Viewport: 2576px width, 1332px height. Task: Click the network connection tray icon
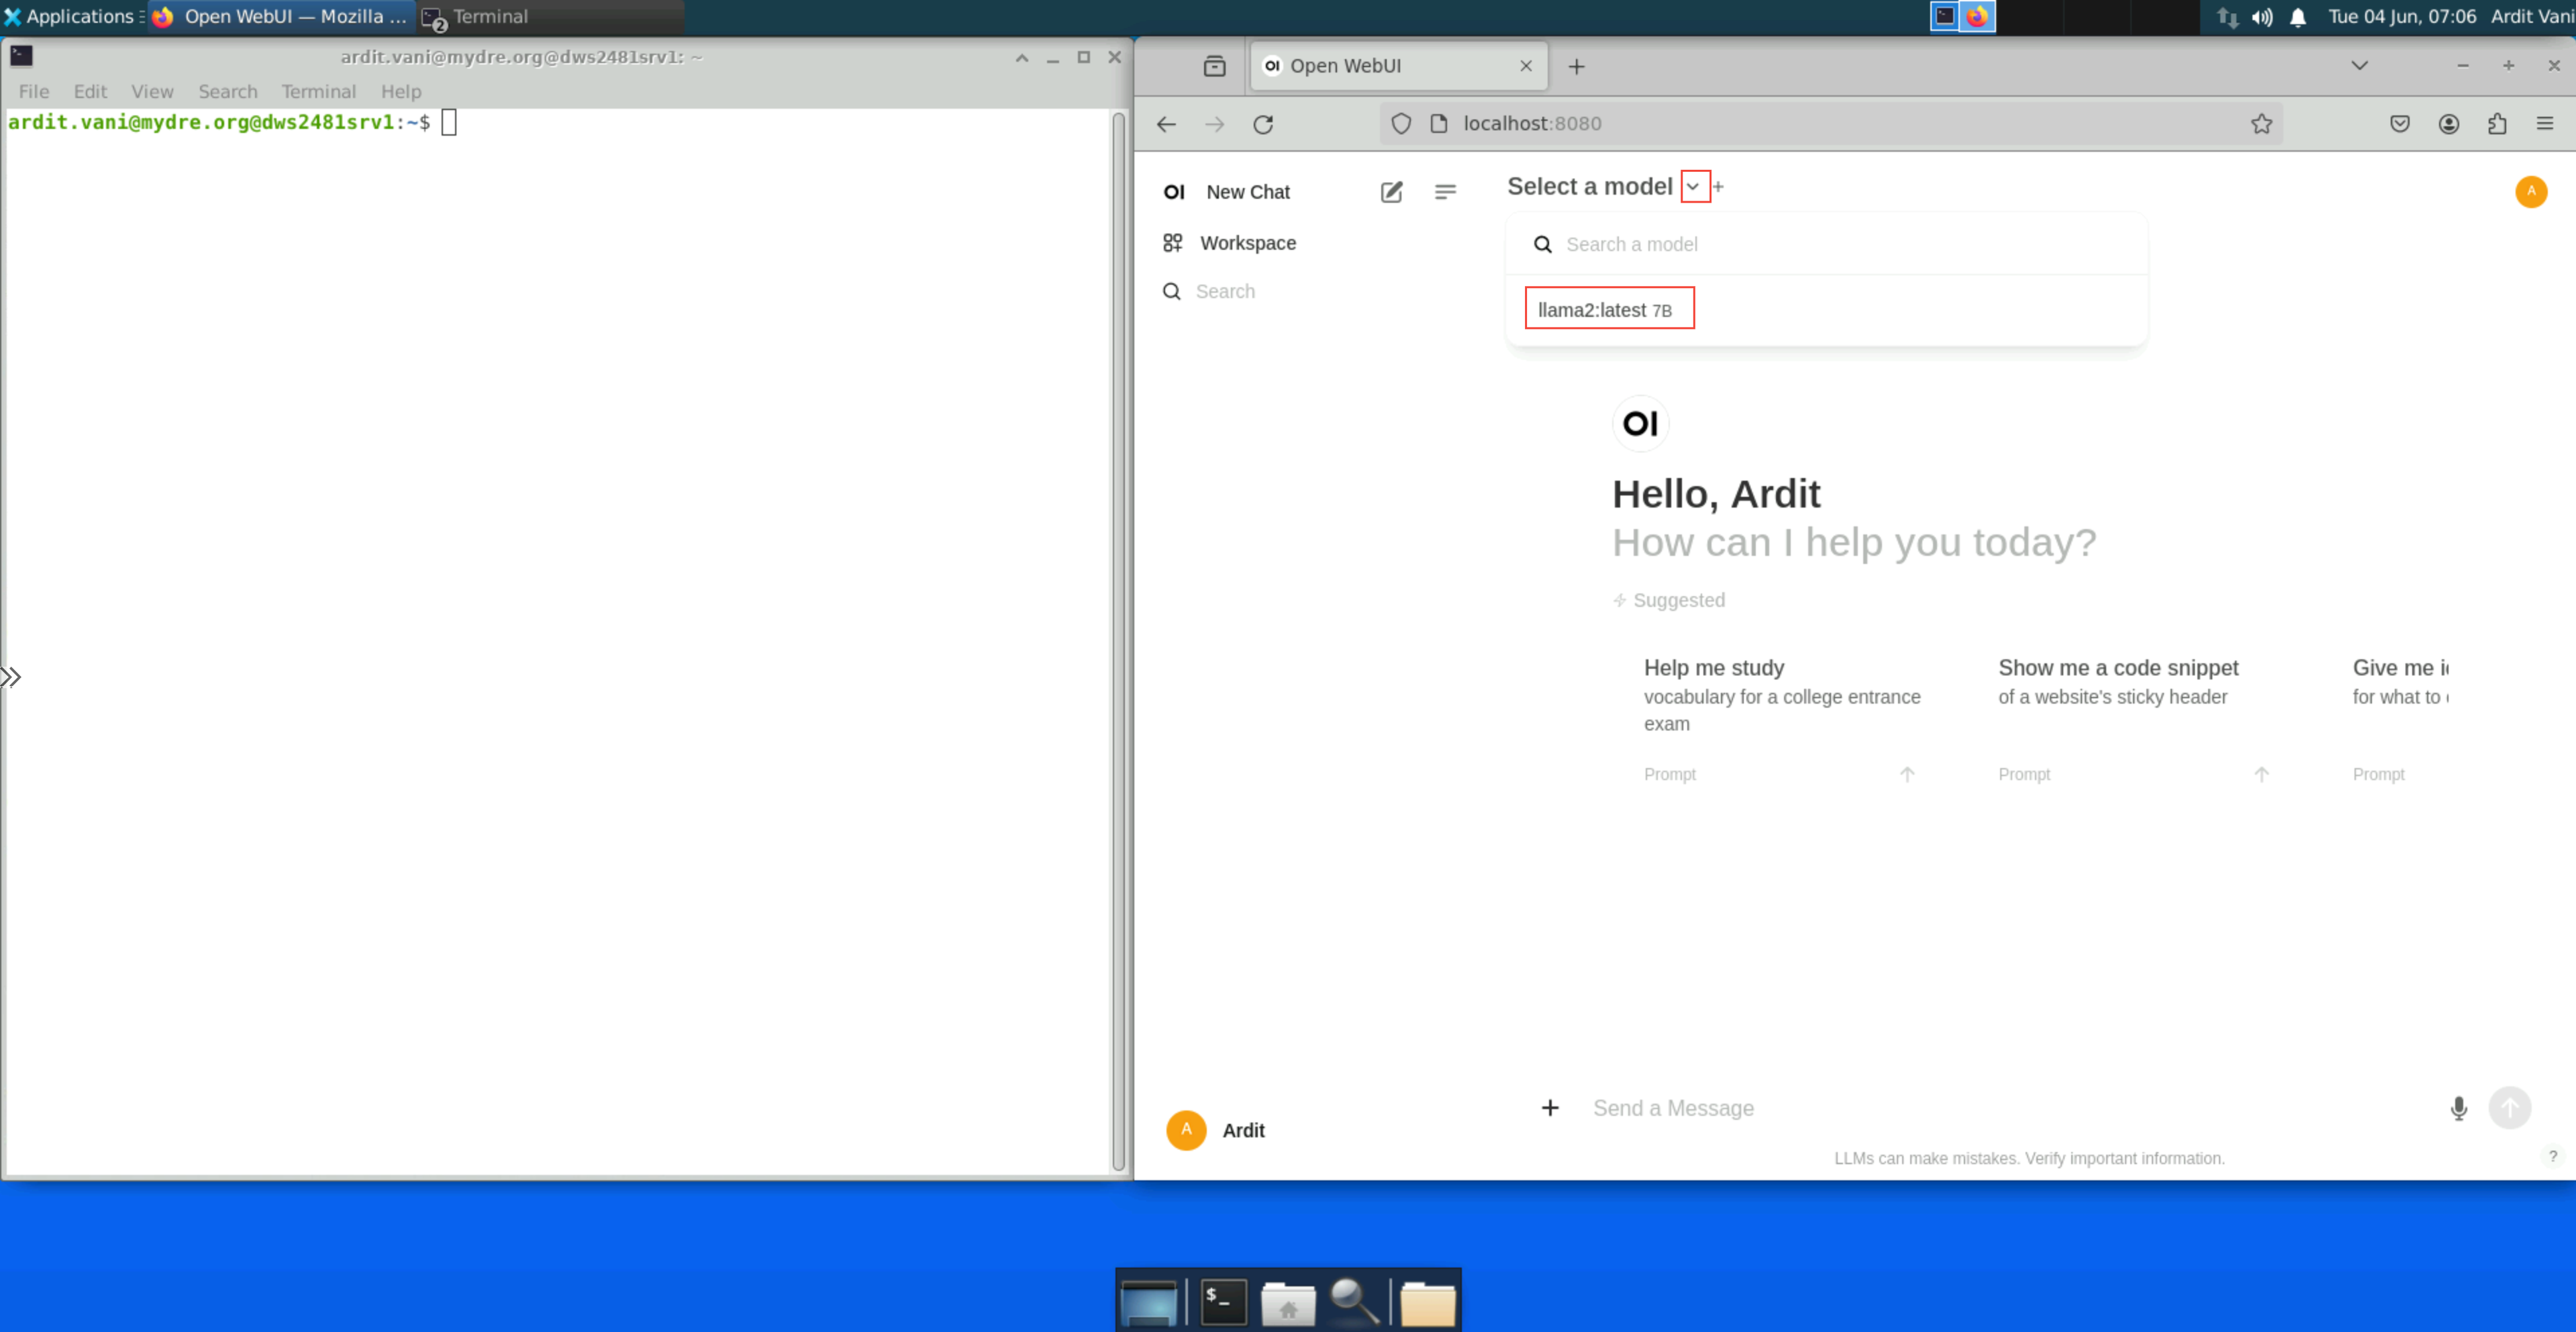pos(2227,16)
